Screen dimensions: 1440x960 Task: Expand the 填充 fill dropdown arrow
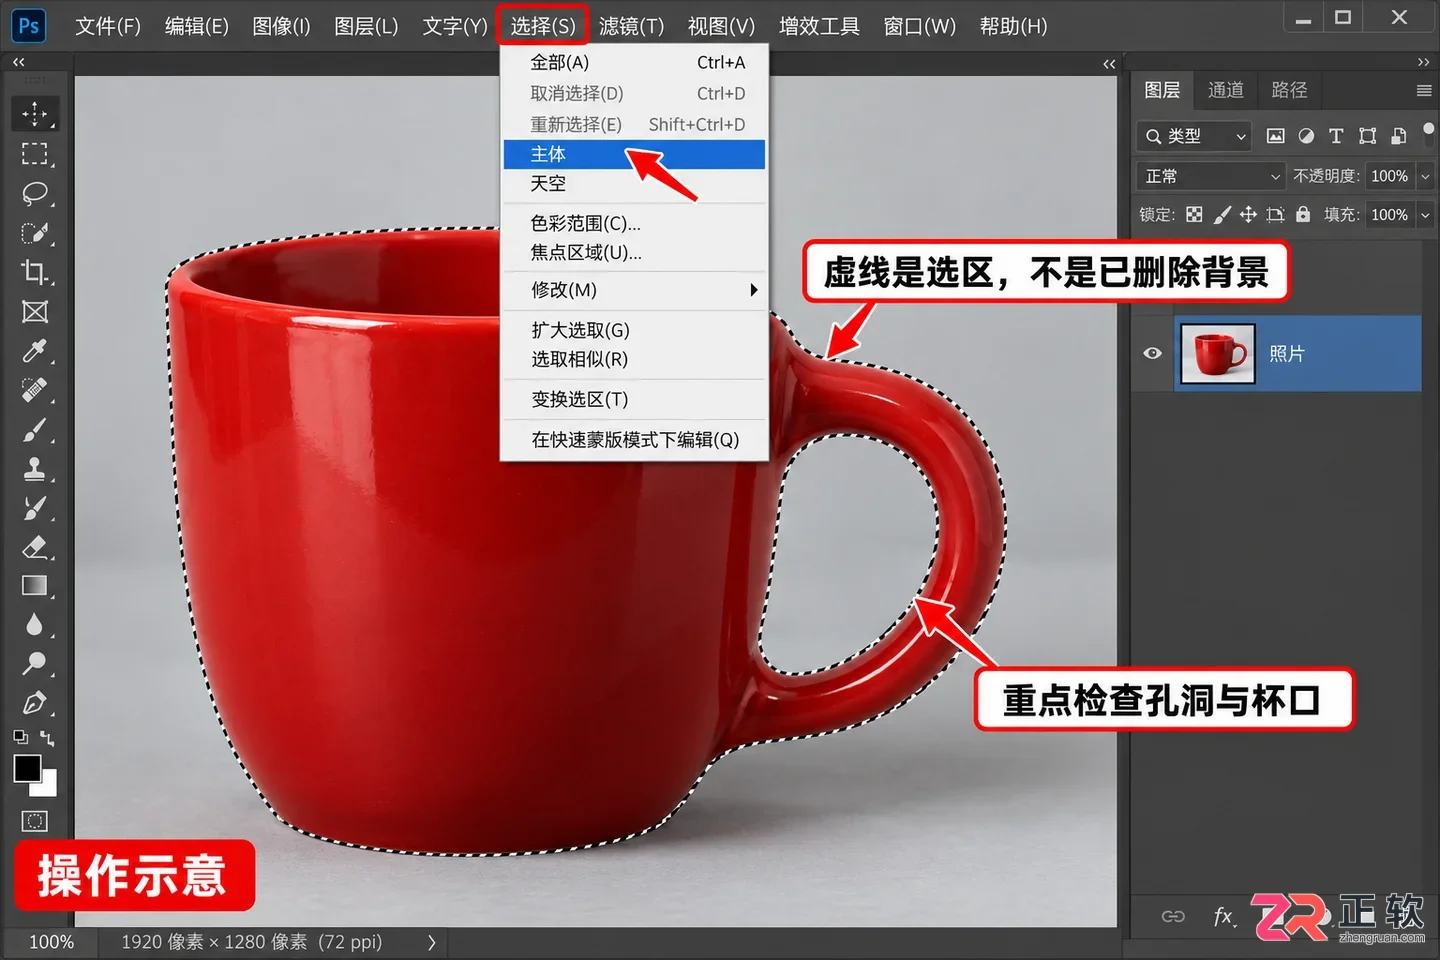tap(1425, 215)
